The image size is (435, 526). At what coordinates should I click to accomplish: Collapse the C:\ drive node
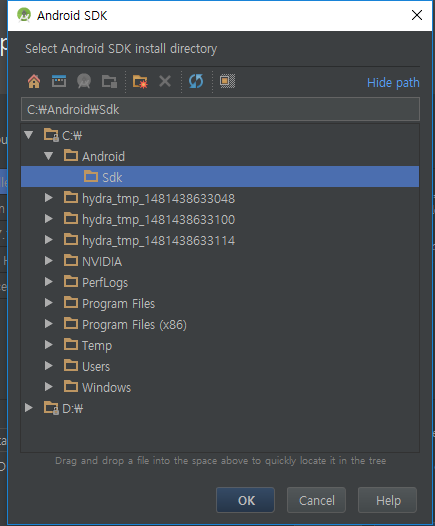[29, 135]
